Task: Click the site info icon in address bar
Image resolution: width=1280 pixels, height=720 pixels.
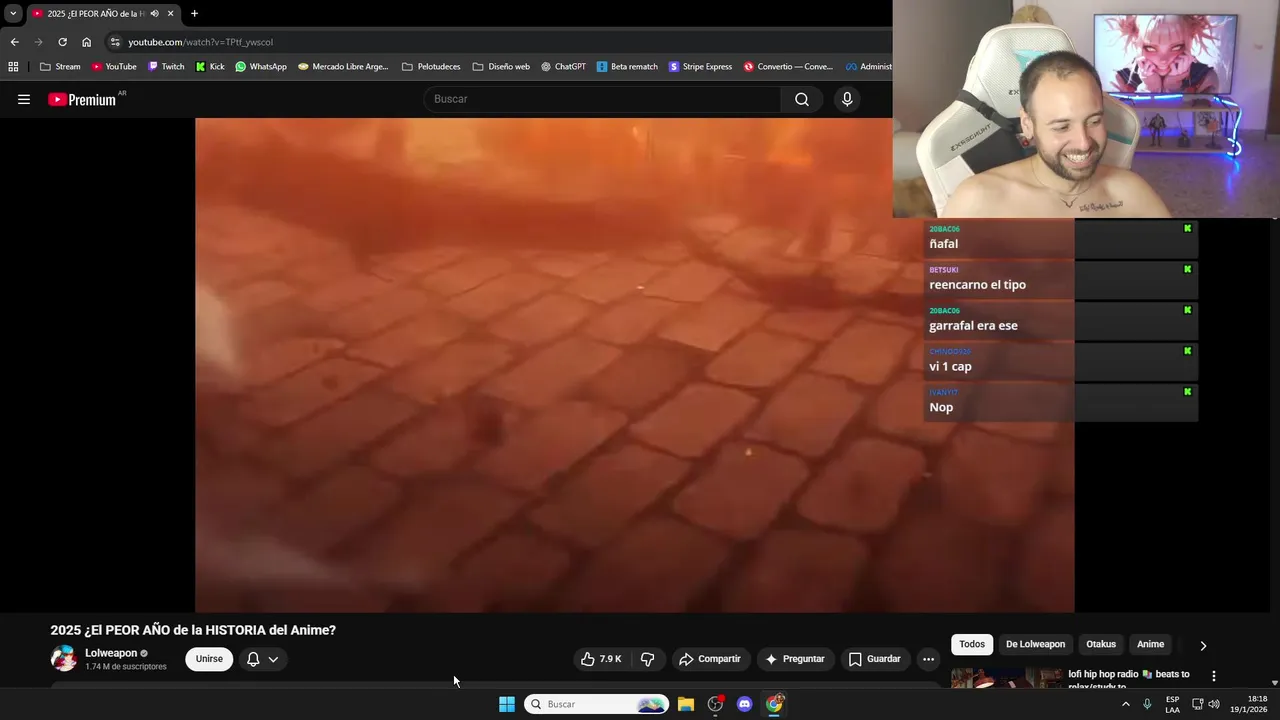Action: [x=115, y=42]
